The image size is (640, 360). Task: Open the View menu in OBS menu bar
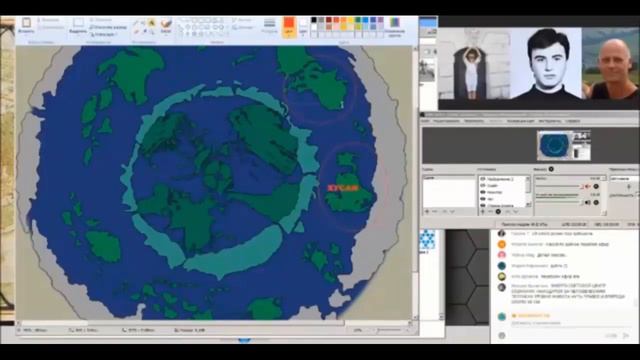(473, 121)
